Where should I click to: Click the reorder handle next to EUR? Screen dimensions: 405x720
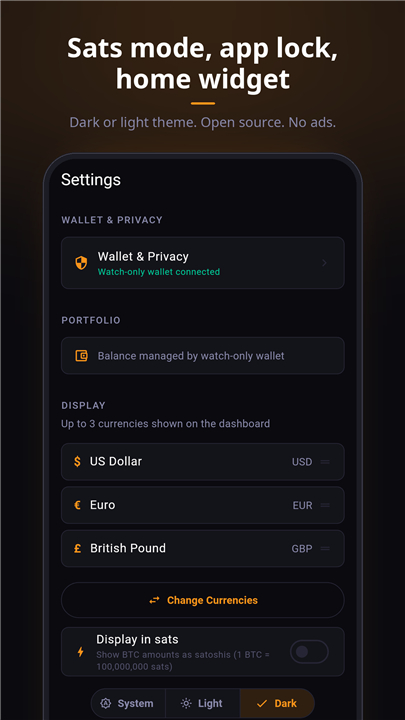pos(325,505)
